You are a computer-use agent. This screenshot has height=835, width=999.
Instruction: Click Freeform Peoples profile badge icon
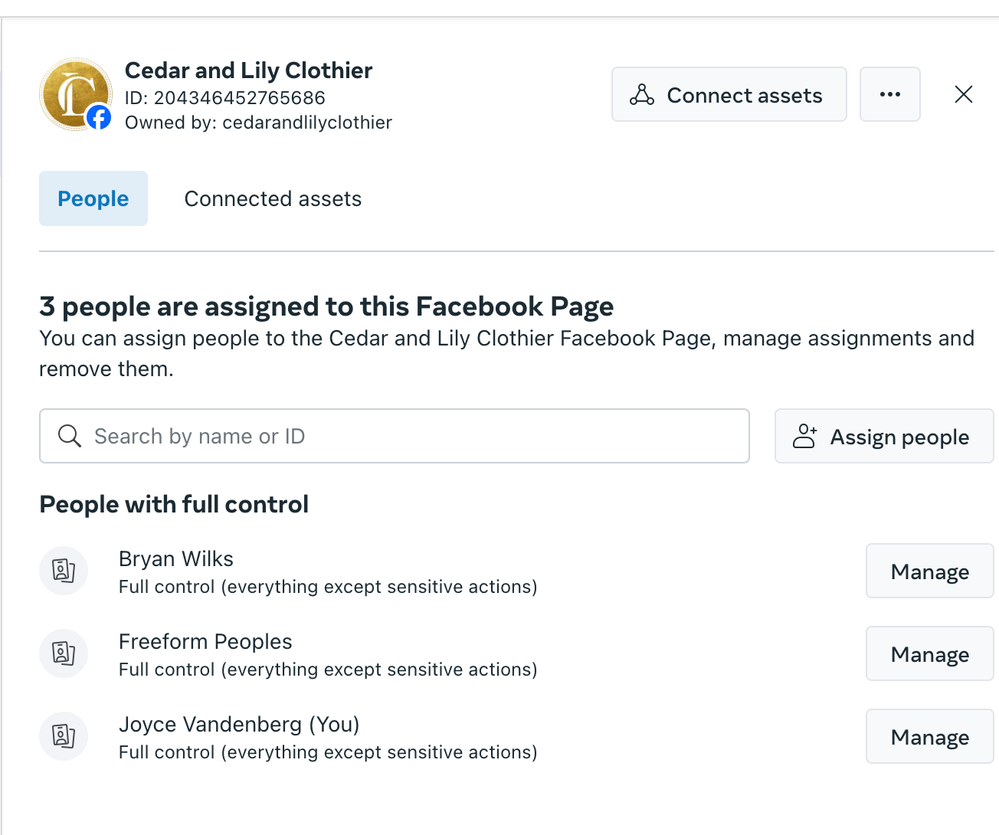[64, 654]
